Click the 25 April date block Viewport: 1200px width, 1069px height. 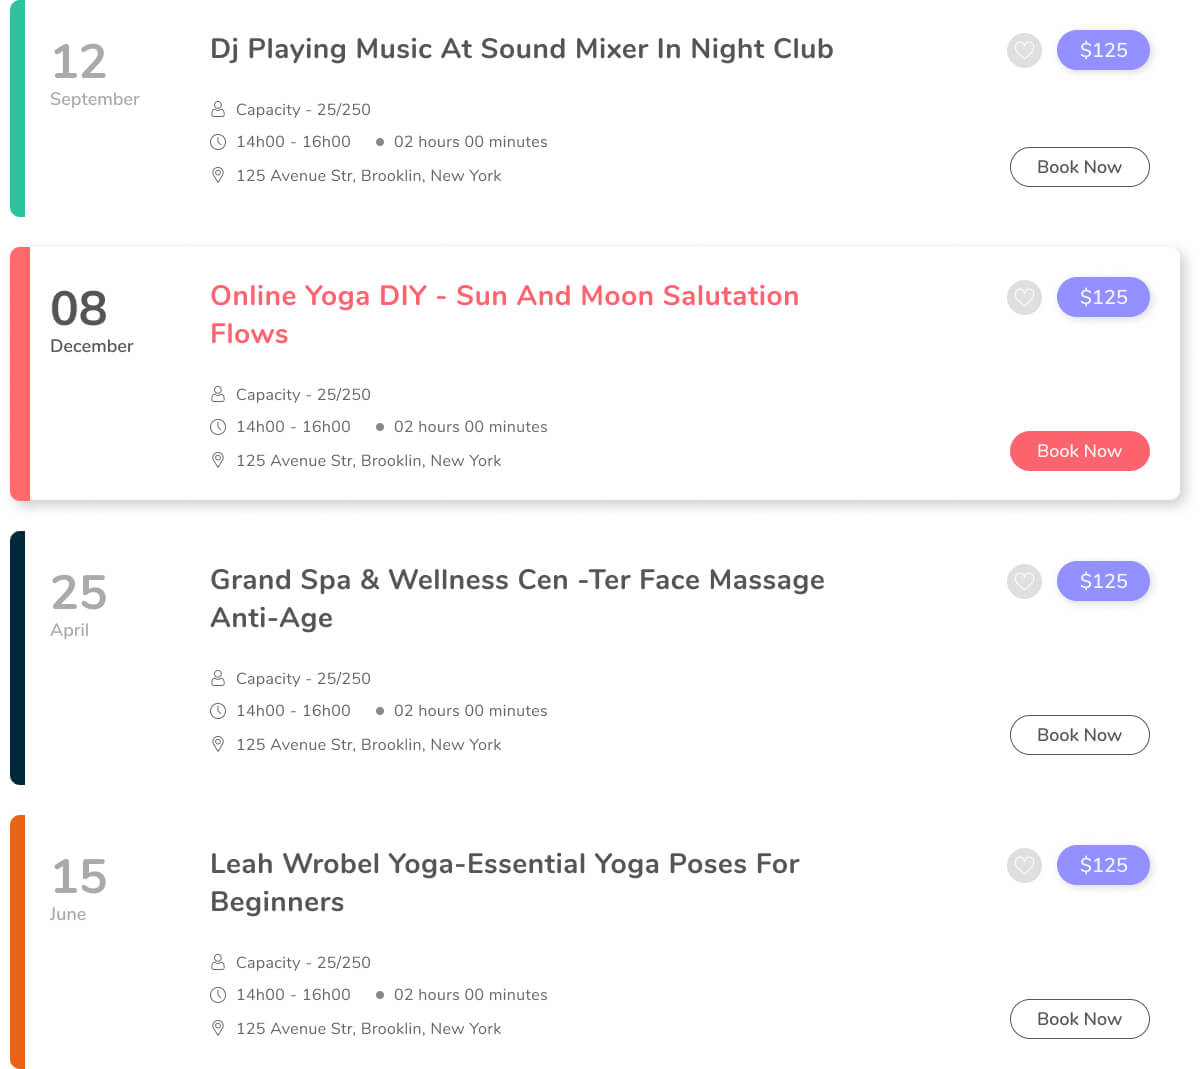(x=78, y=603)
